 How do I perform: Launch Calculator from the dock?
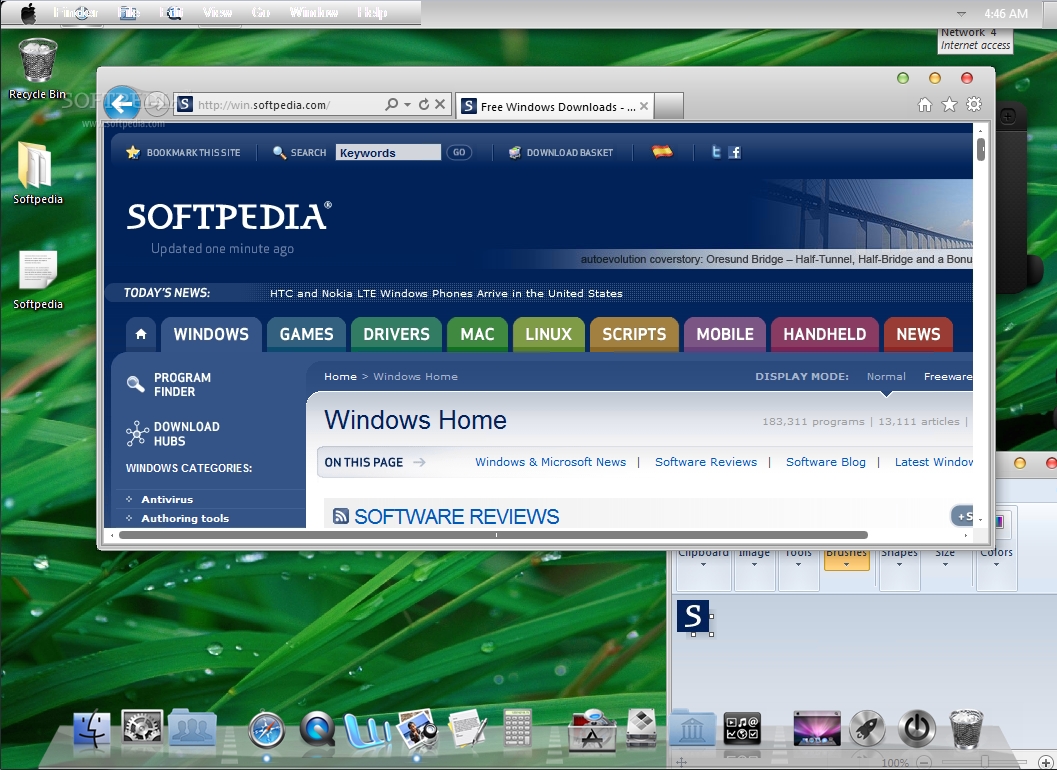coord(518,729)
